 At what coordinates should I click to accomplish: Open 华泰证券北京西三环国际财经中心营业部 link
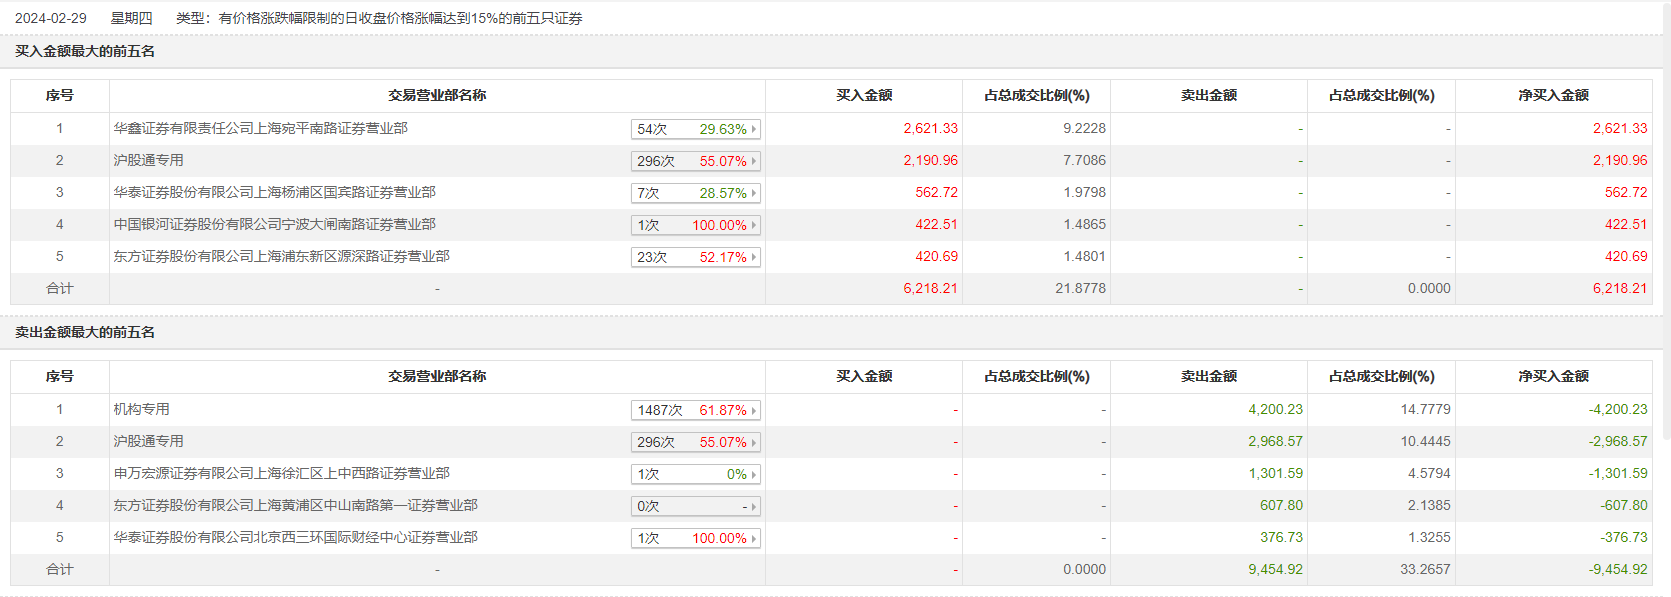tap(295, 537)
